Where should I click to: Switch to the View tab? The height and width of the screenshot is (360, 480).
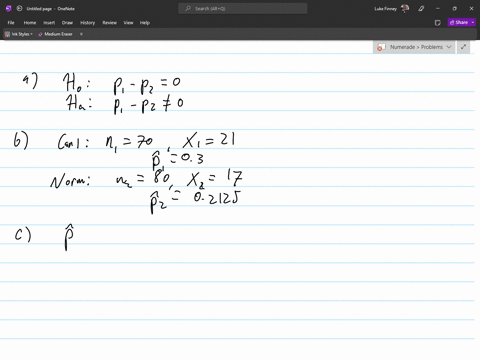pos(128,23)
